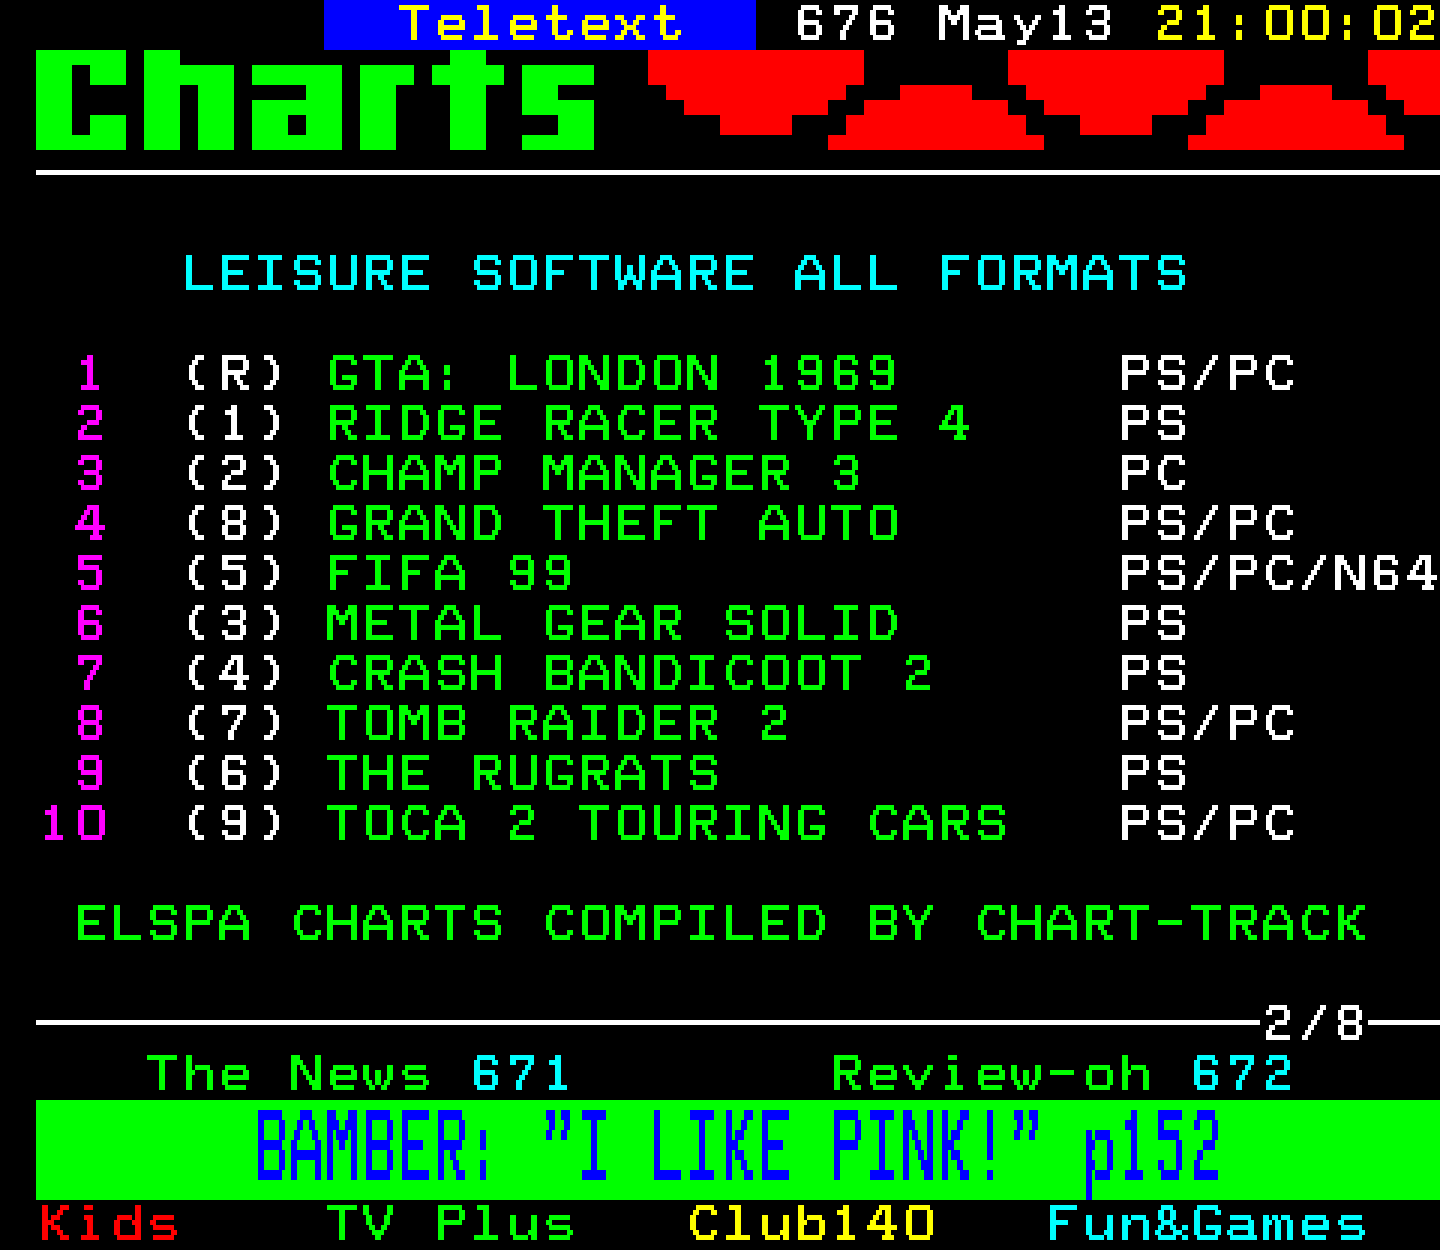Image resolution: width=1440 pixels, height=1250 pixels.
Task: Open The News 671 link
Action: pyautogui.click(x=358, y=1074)
